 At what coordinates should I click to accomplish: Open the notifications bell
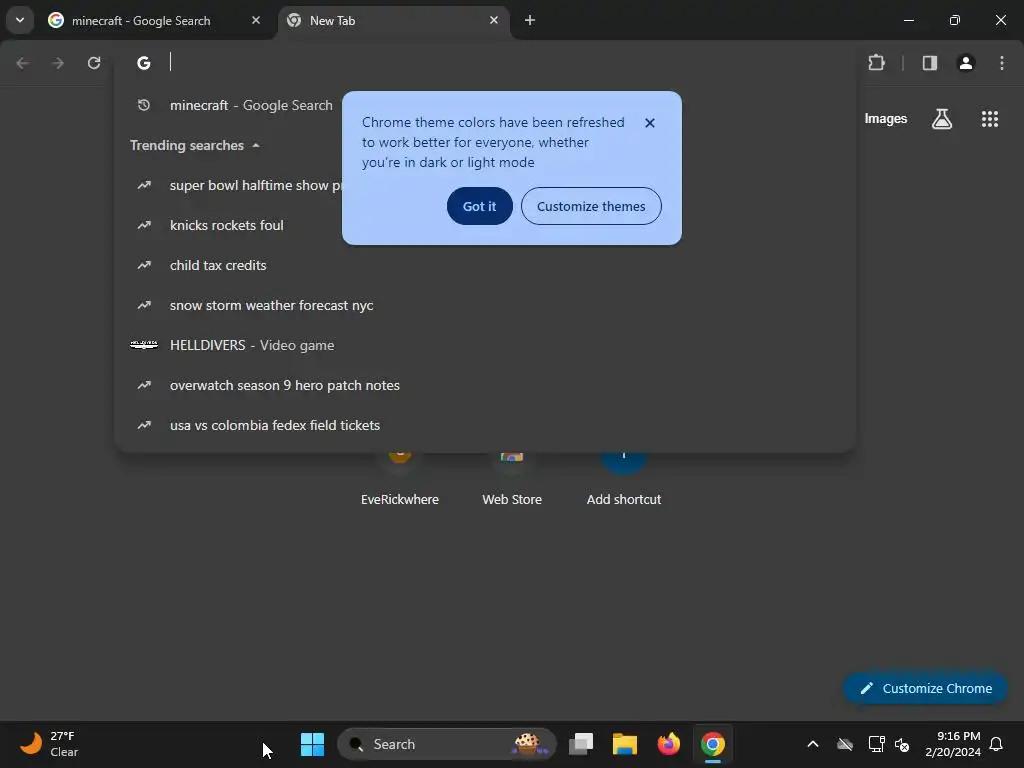pos(997,744)
